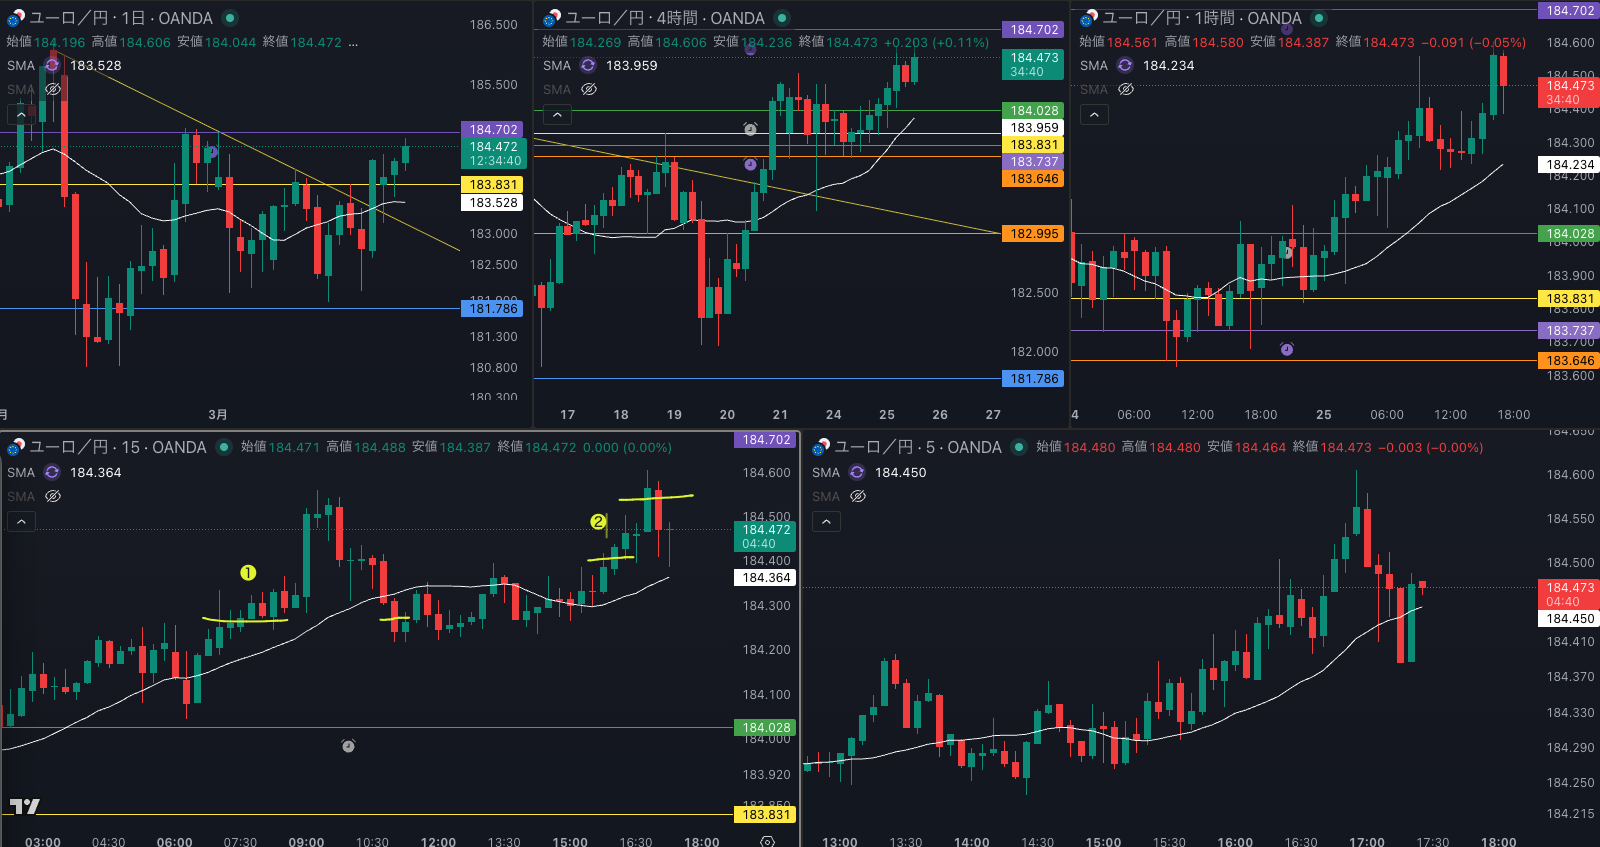This screenshot has height=847, width=1600.
Task: Show hidden SMA via eye icon on daily chart
Action: (53, 89)
